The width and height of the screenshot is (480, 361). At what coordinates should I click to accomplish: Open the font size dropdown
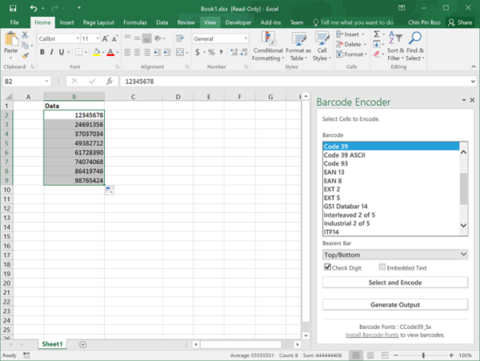(x=97, y=39)
